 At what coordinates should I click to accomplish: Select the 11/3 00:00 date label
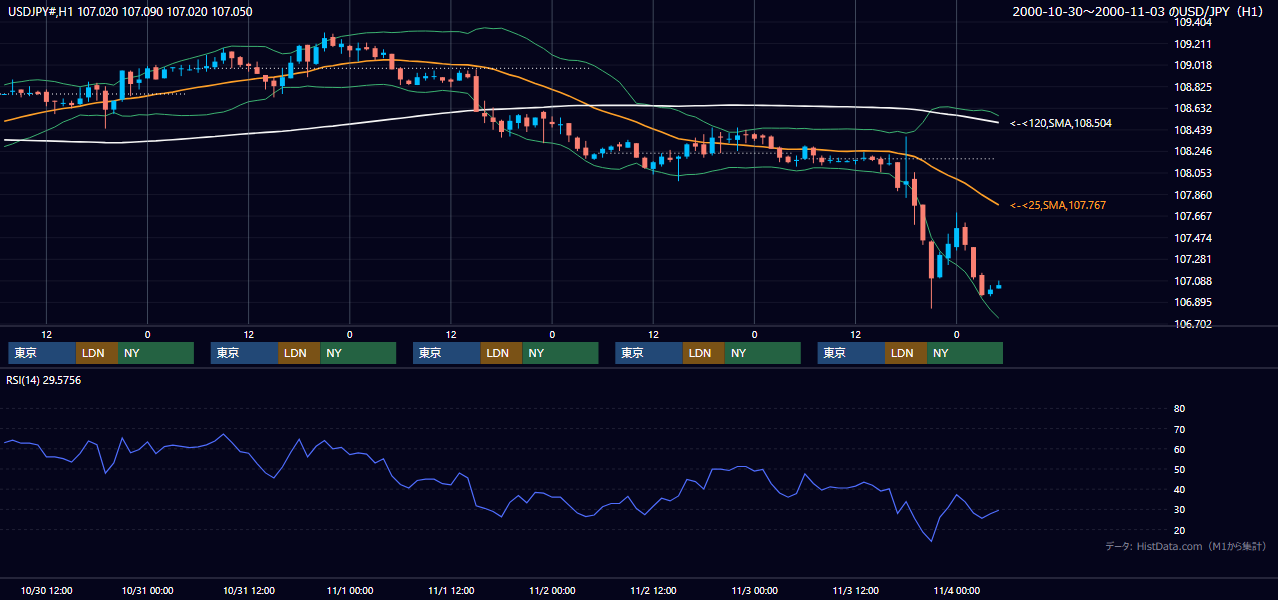click(x=754, y=590)
